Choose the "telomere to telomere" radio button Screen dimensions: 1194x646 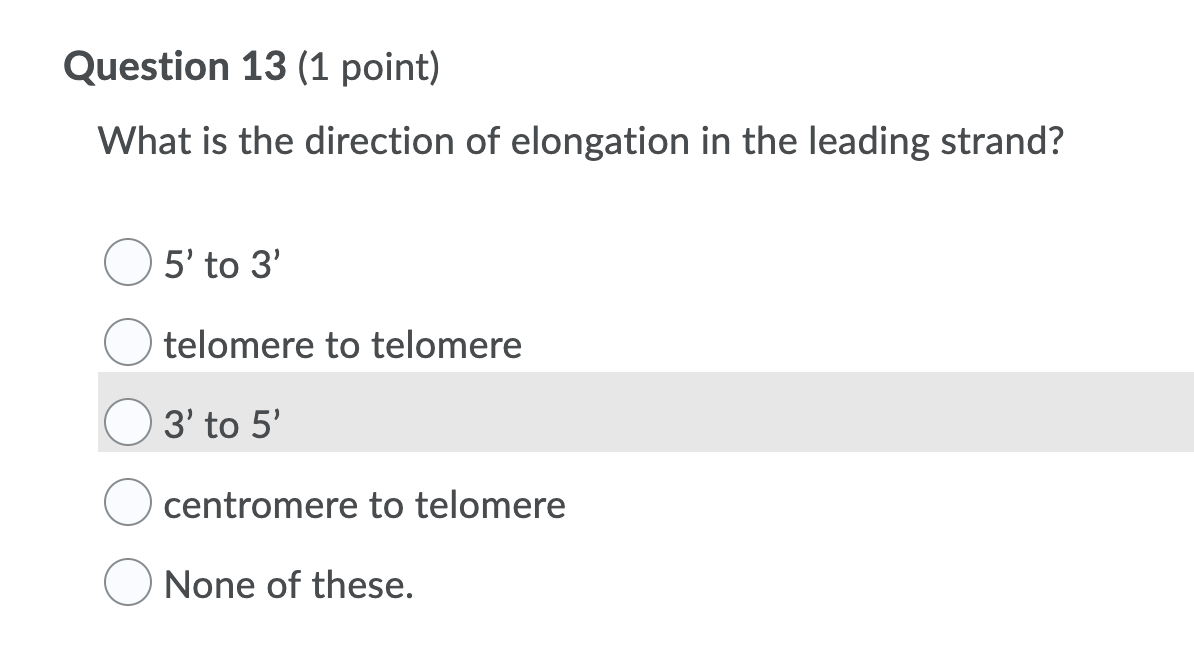(x=125, y=346)
